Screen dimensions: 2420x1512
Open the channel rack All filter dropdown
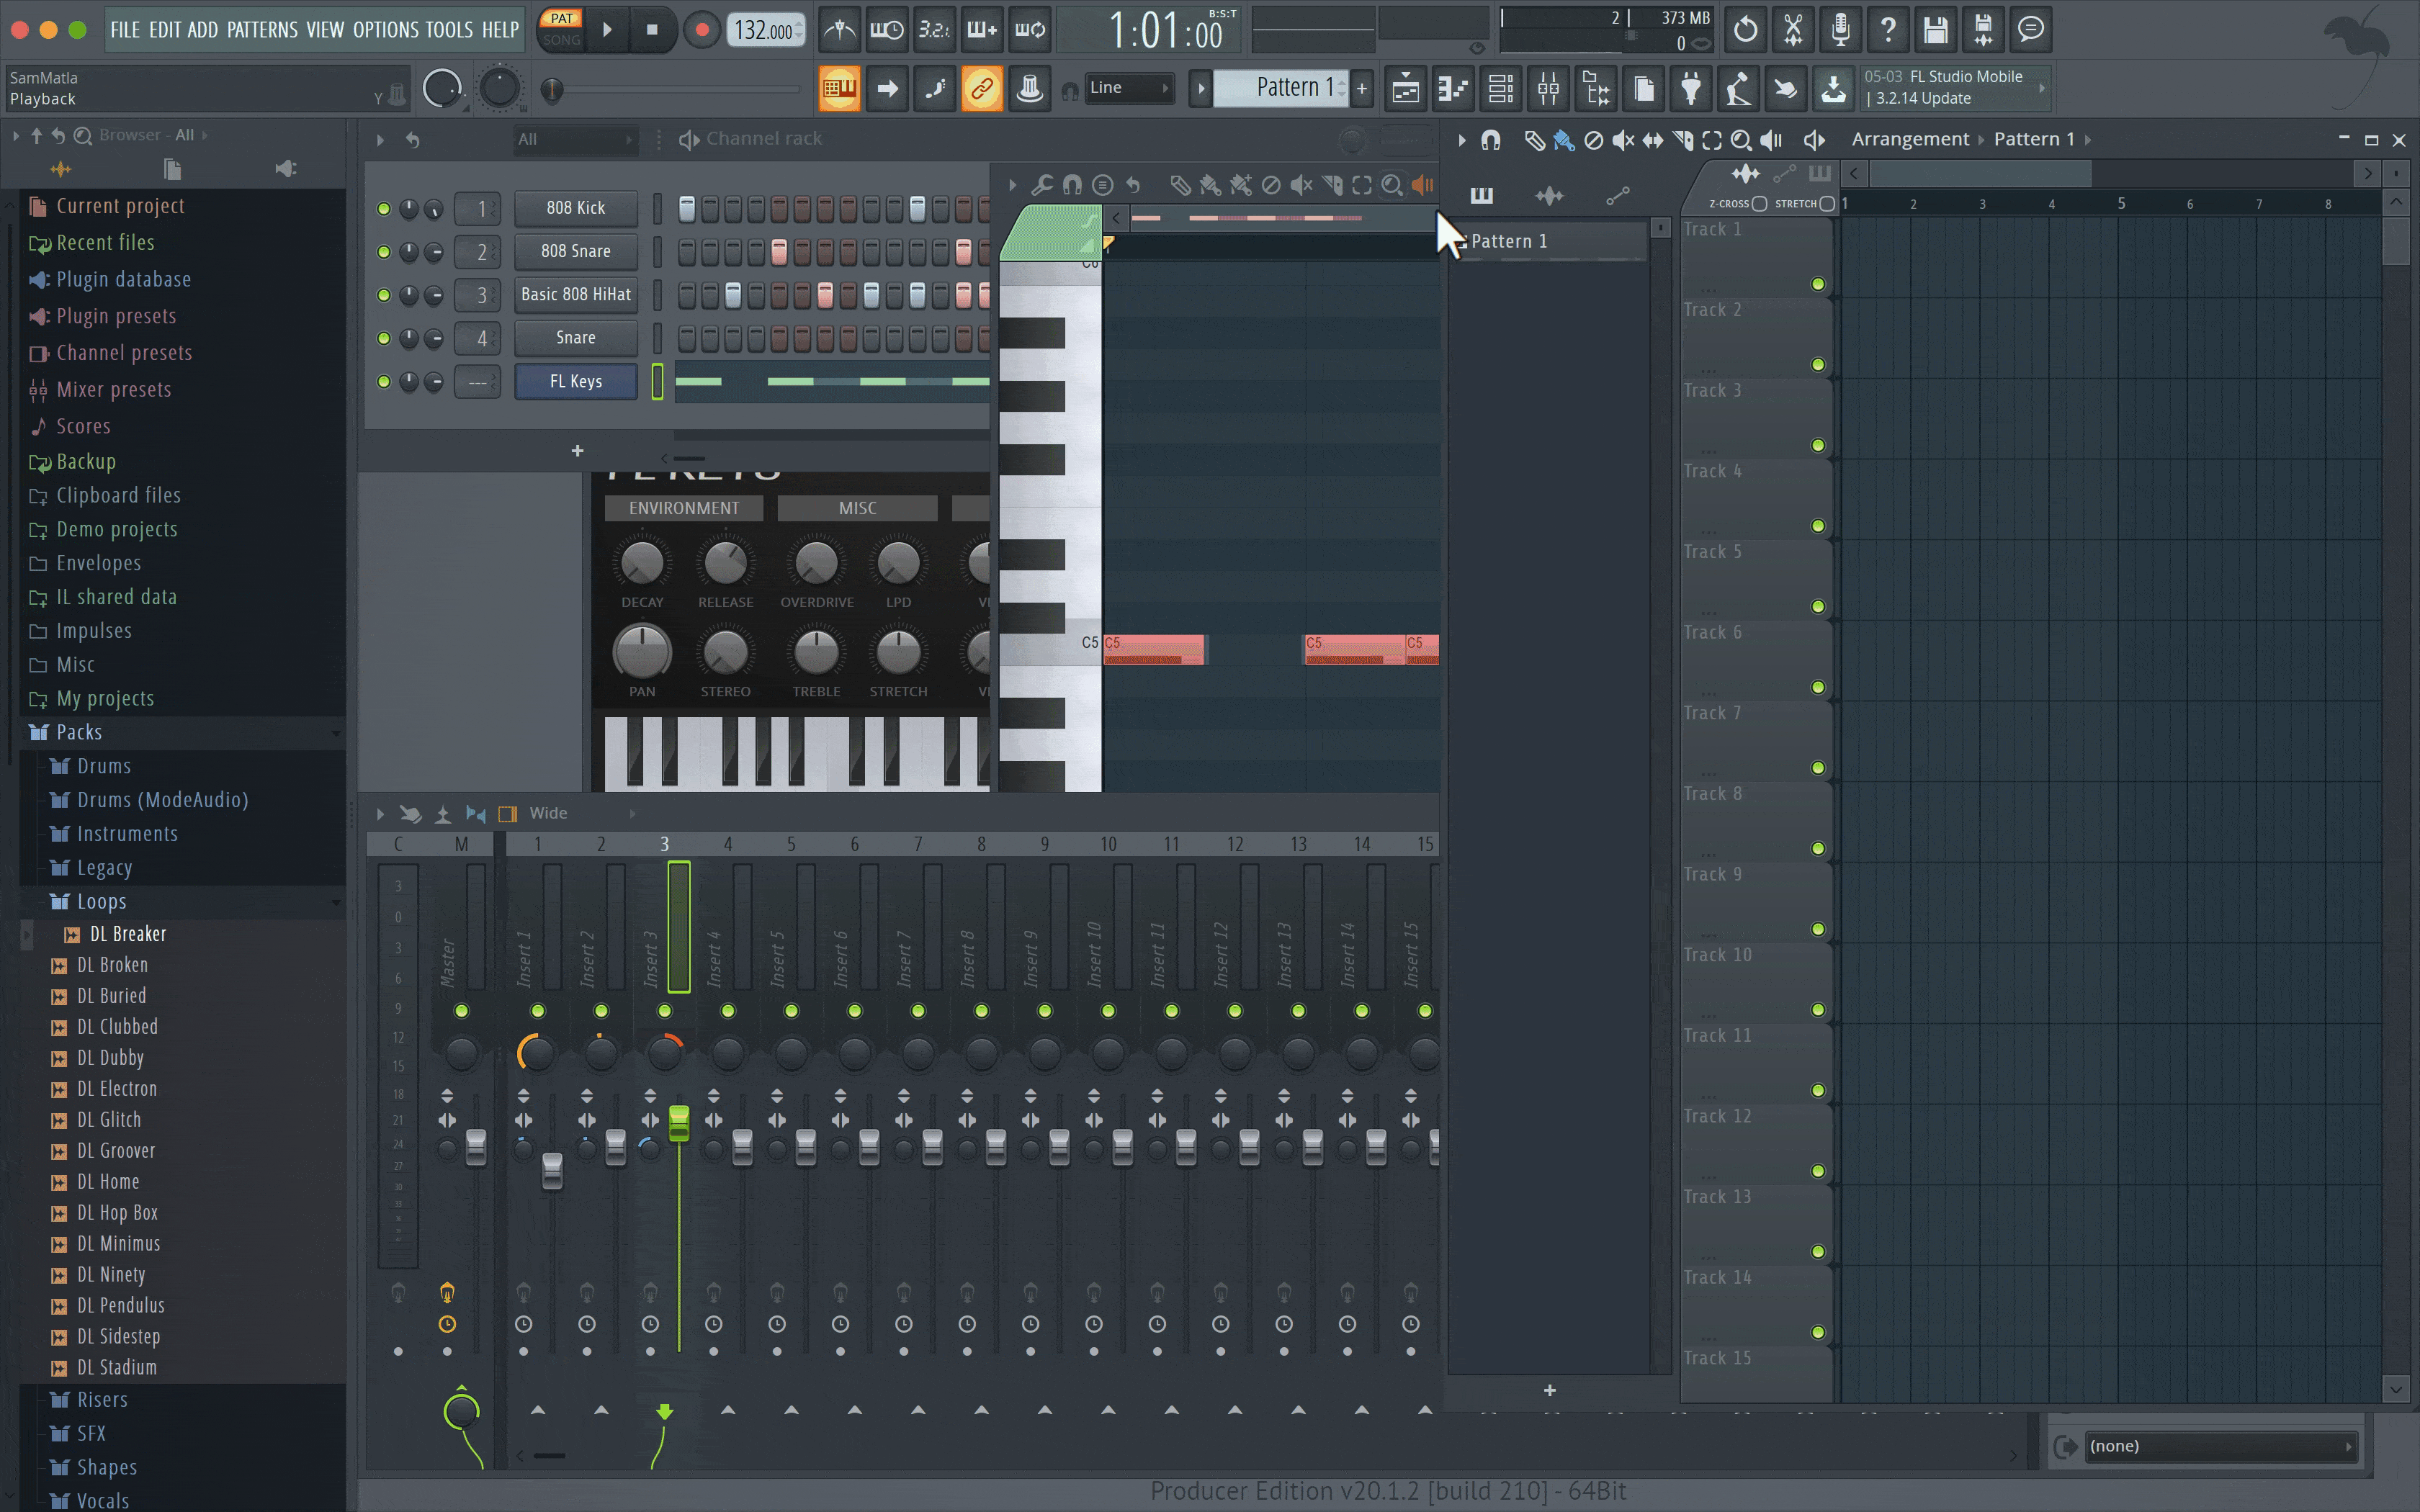pos(576,140)
